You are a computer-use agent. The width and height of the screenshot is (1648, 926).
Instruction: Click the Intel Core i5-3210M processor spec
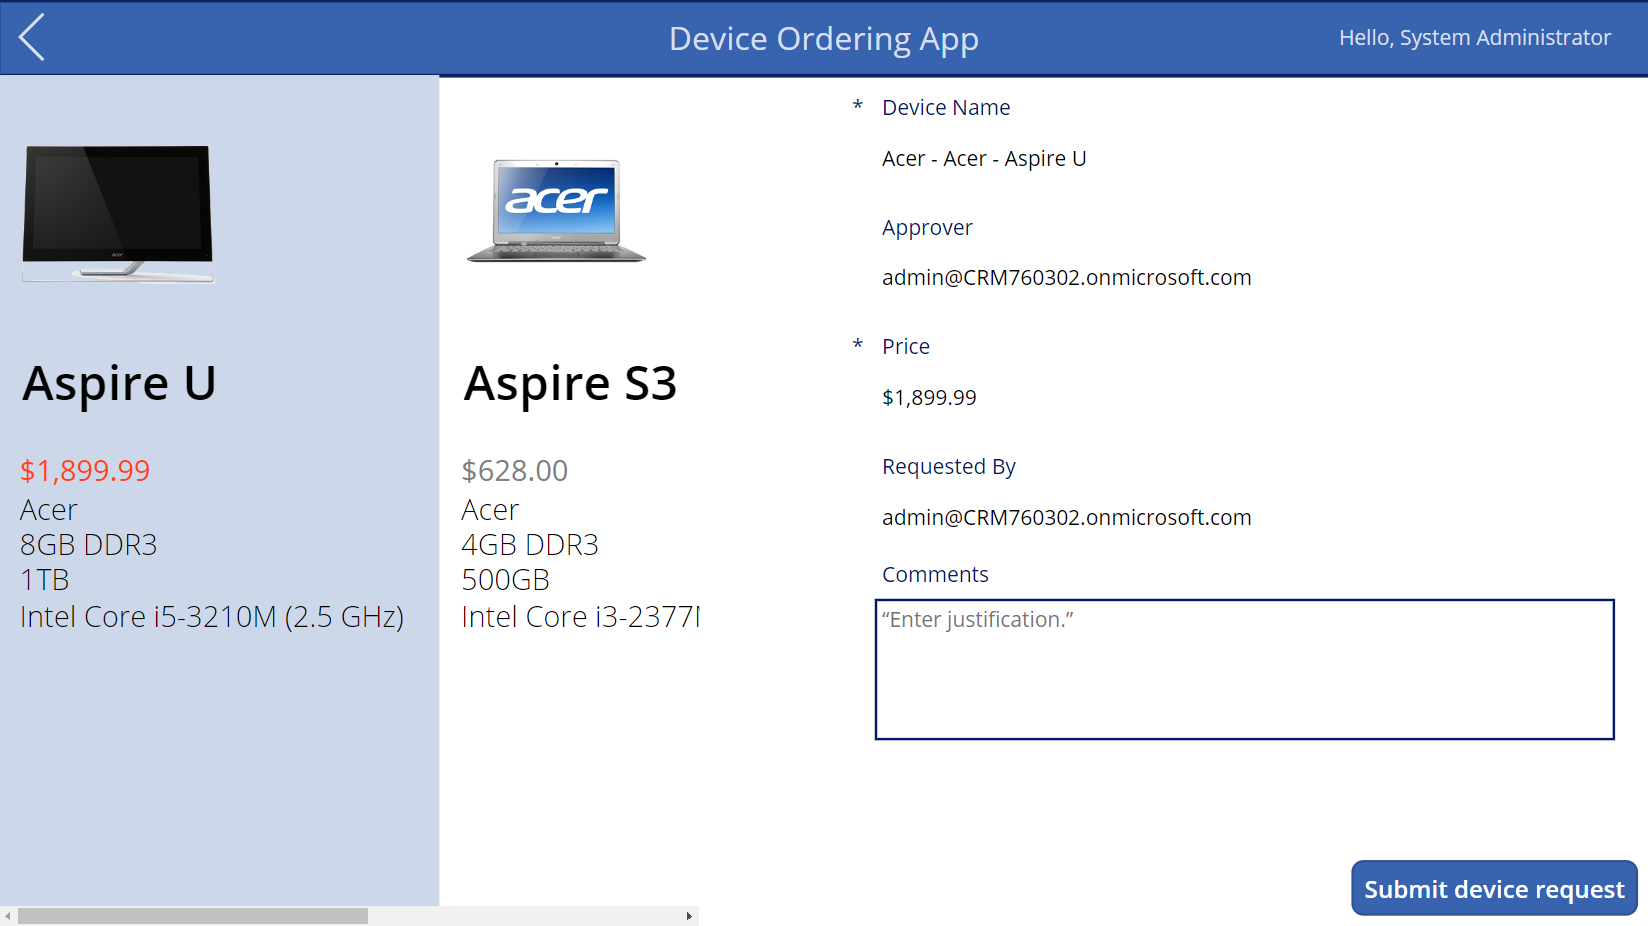click(212, 617)
